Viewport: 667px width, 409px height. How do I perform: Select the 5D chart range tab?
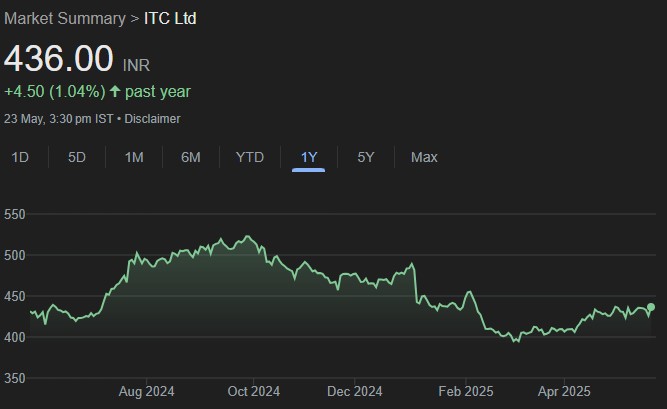click(x=77, y=157)
